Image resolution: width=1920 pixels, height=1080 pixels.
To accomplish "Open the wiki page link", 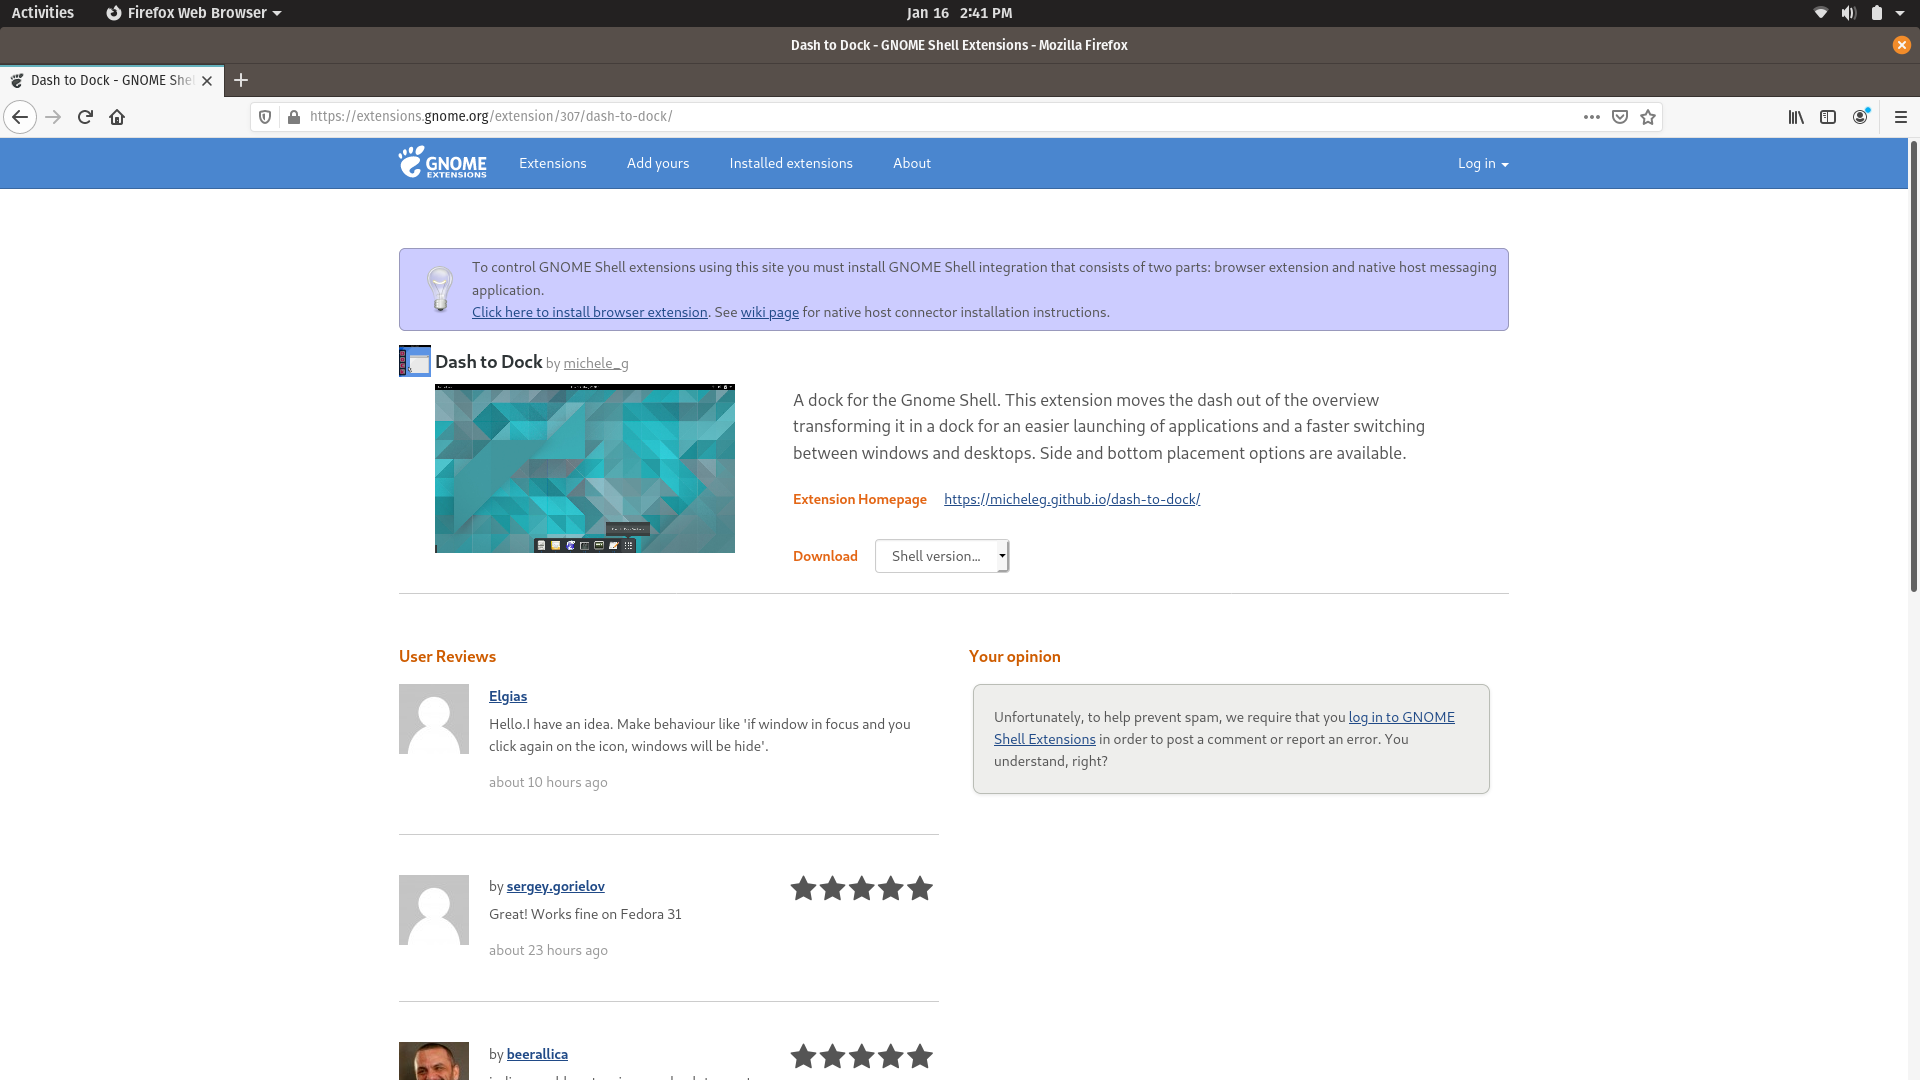I will pyautogui.click(x=770, y=312).
